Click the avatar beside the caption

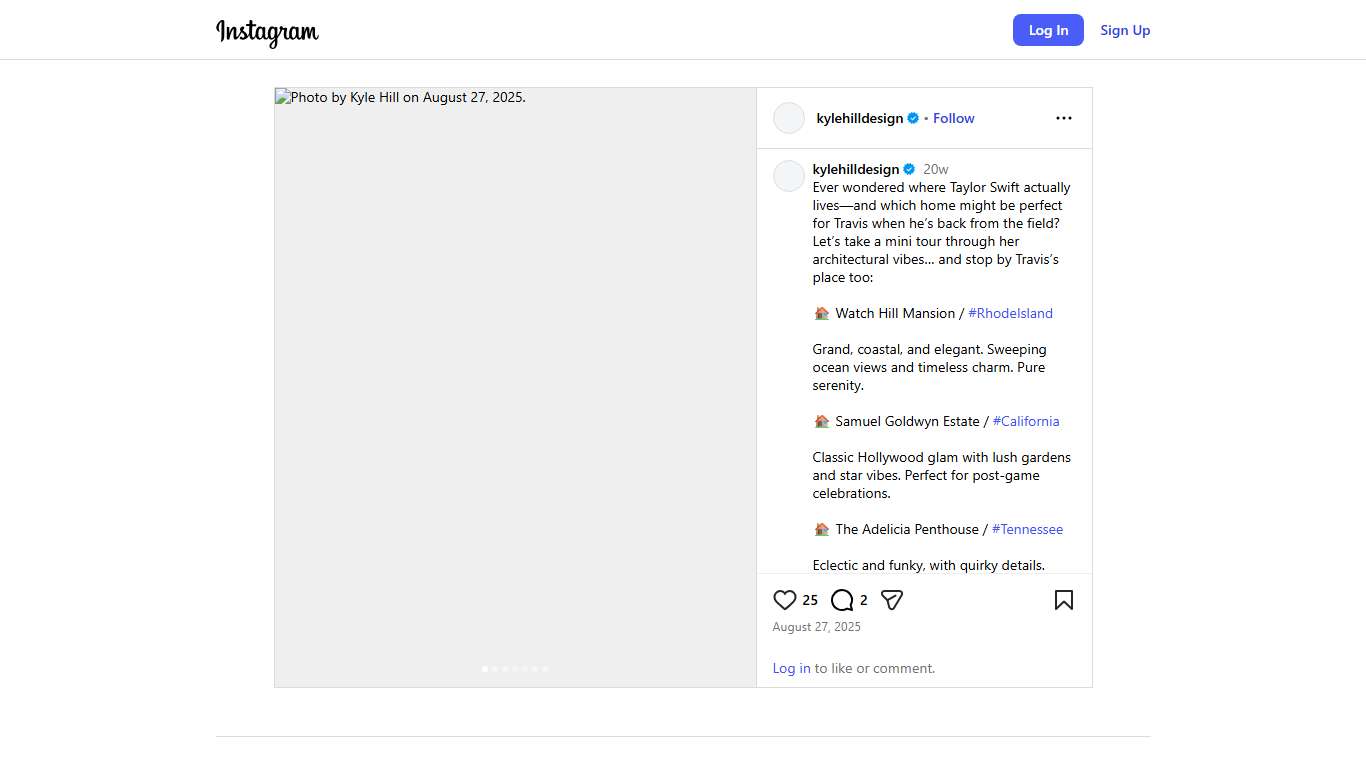(789, 176)
